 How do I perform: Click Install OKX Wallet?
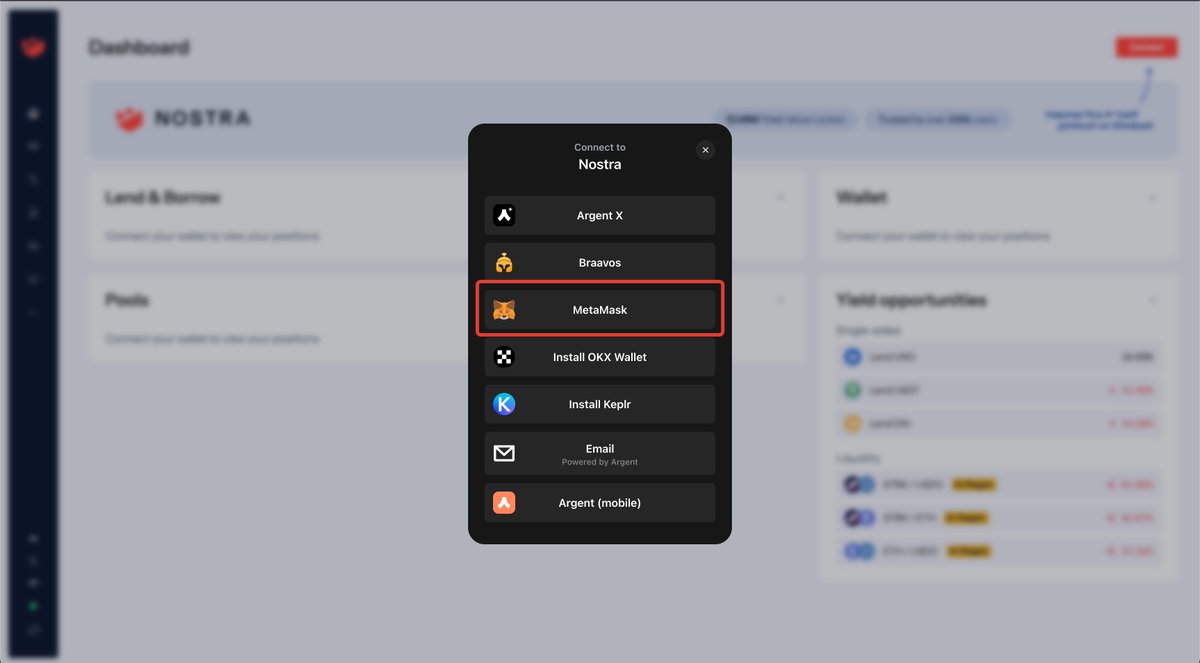click(x=600, y=357)
